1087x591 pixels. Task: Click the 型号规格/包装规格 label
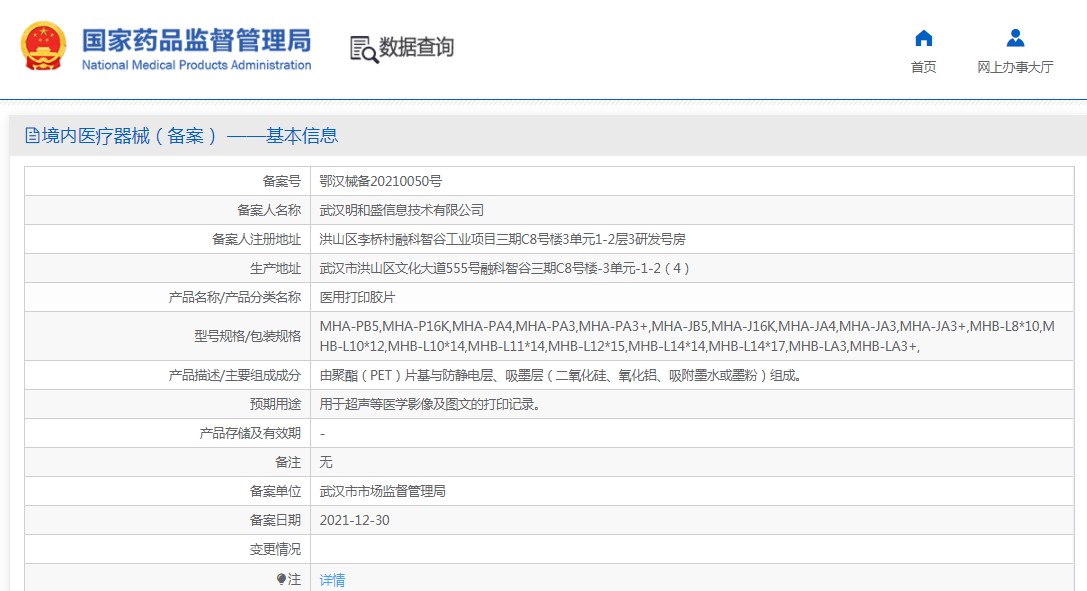point(247,336)
